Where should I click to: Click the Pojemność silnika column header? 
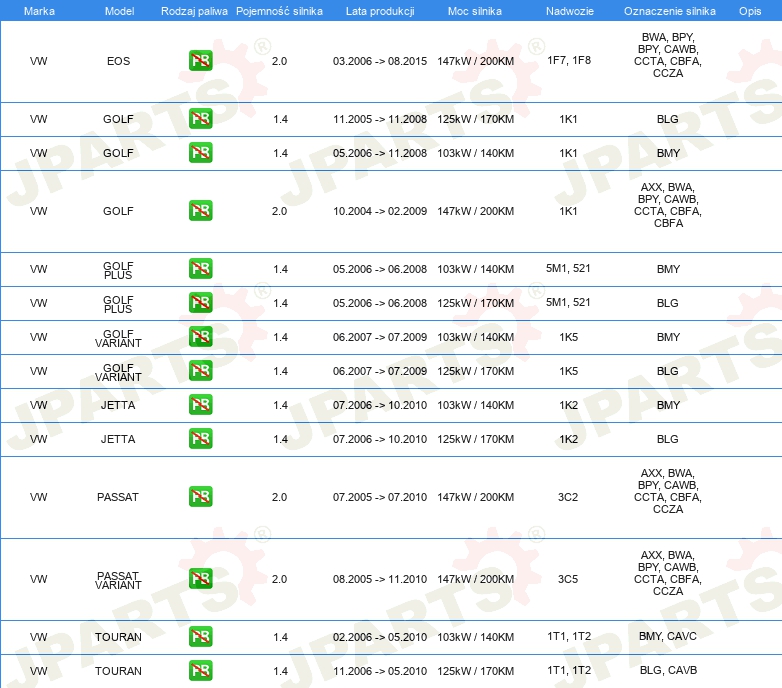click(x=279, y=11)
